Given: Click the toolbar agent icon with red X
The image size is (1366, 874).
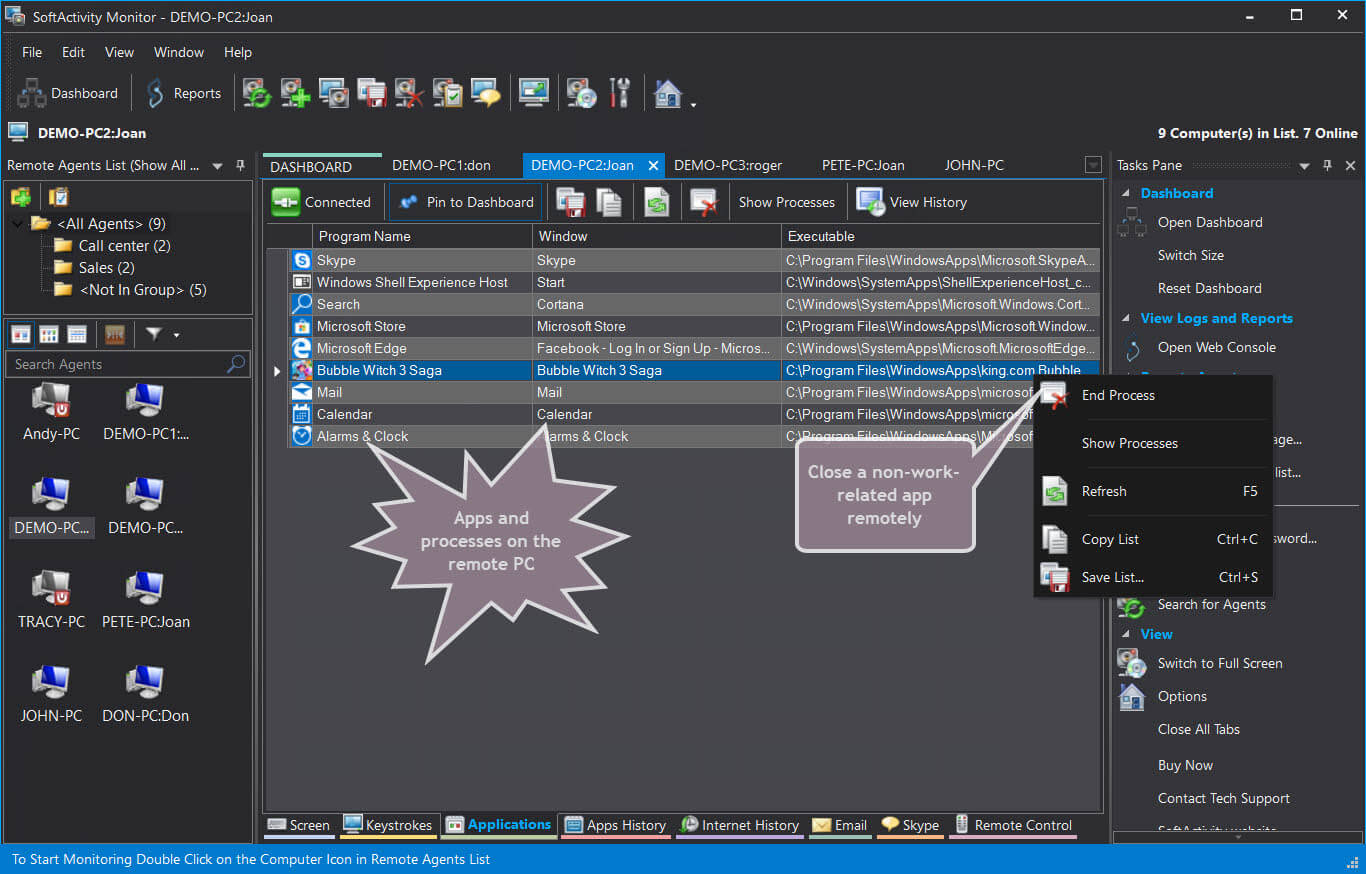Looking at the screenshot, I should [409, 93].
